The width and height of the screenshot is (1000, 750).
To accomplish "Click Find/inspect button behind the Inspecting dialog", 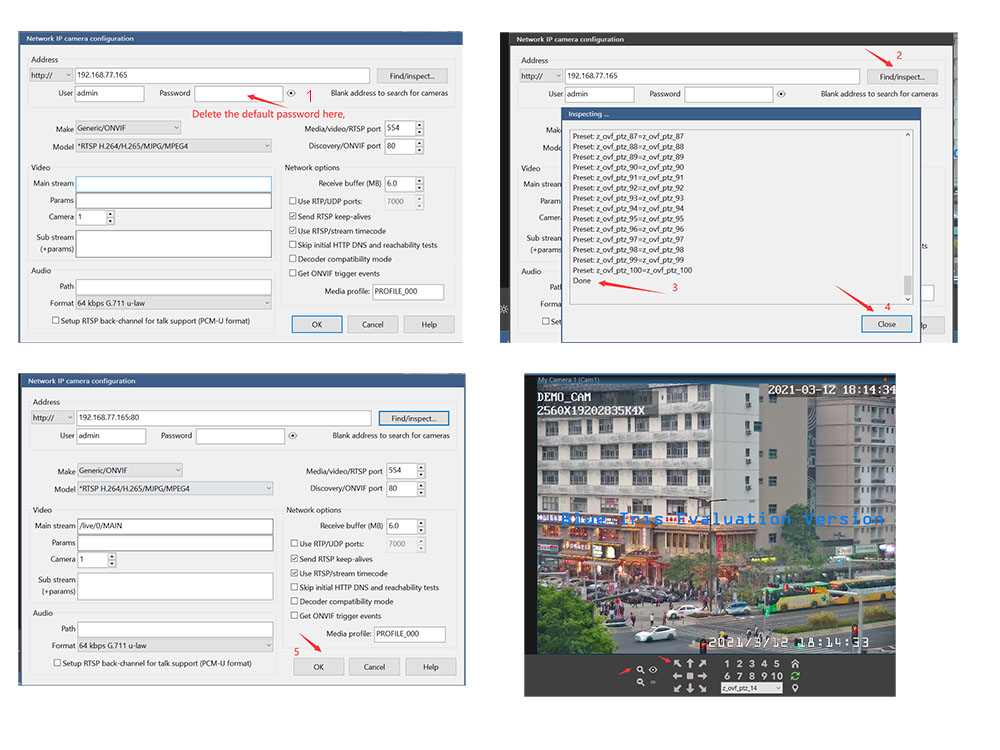I will pyautogui.click(x=902, y=77).
